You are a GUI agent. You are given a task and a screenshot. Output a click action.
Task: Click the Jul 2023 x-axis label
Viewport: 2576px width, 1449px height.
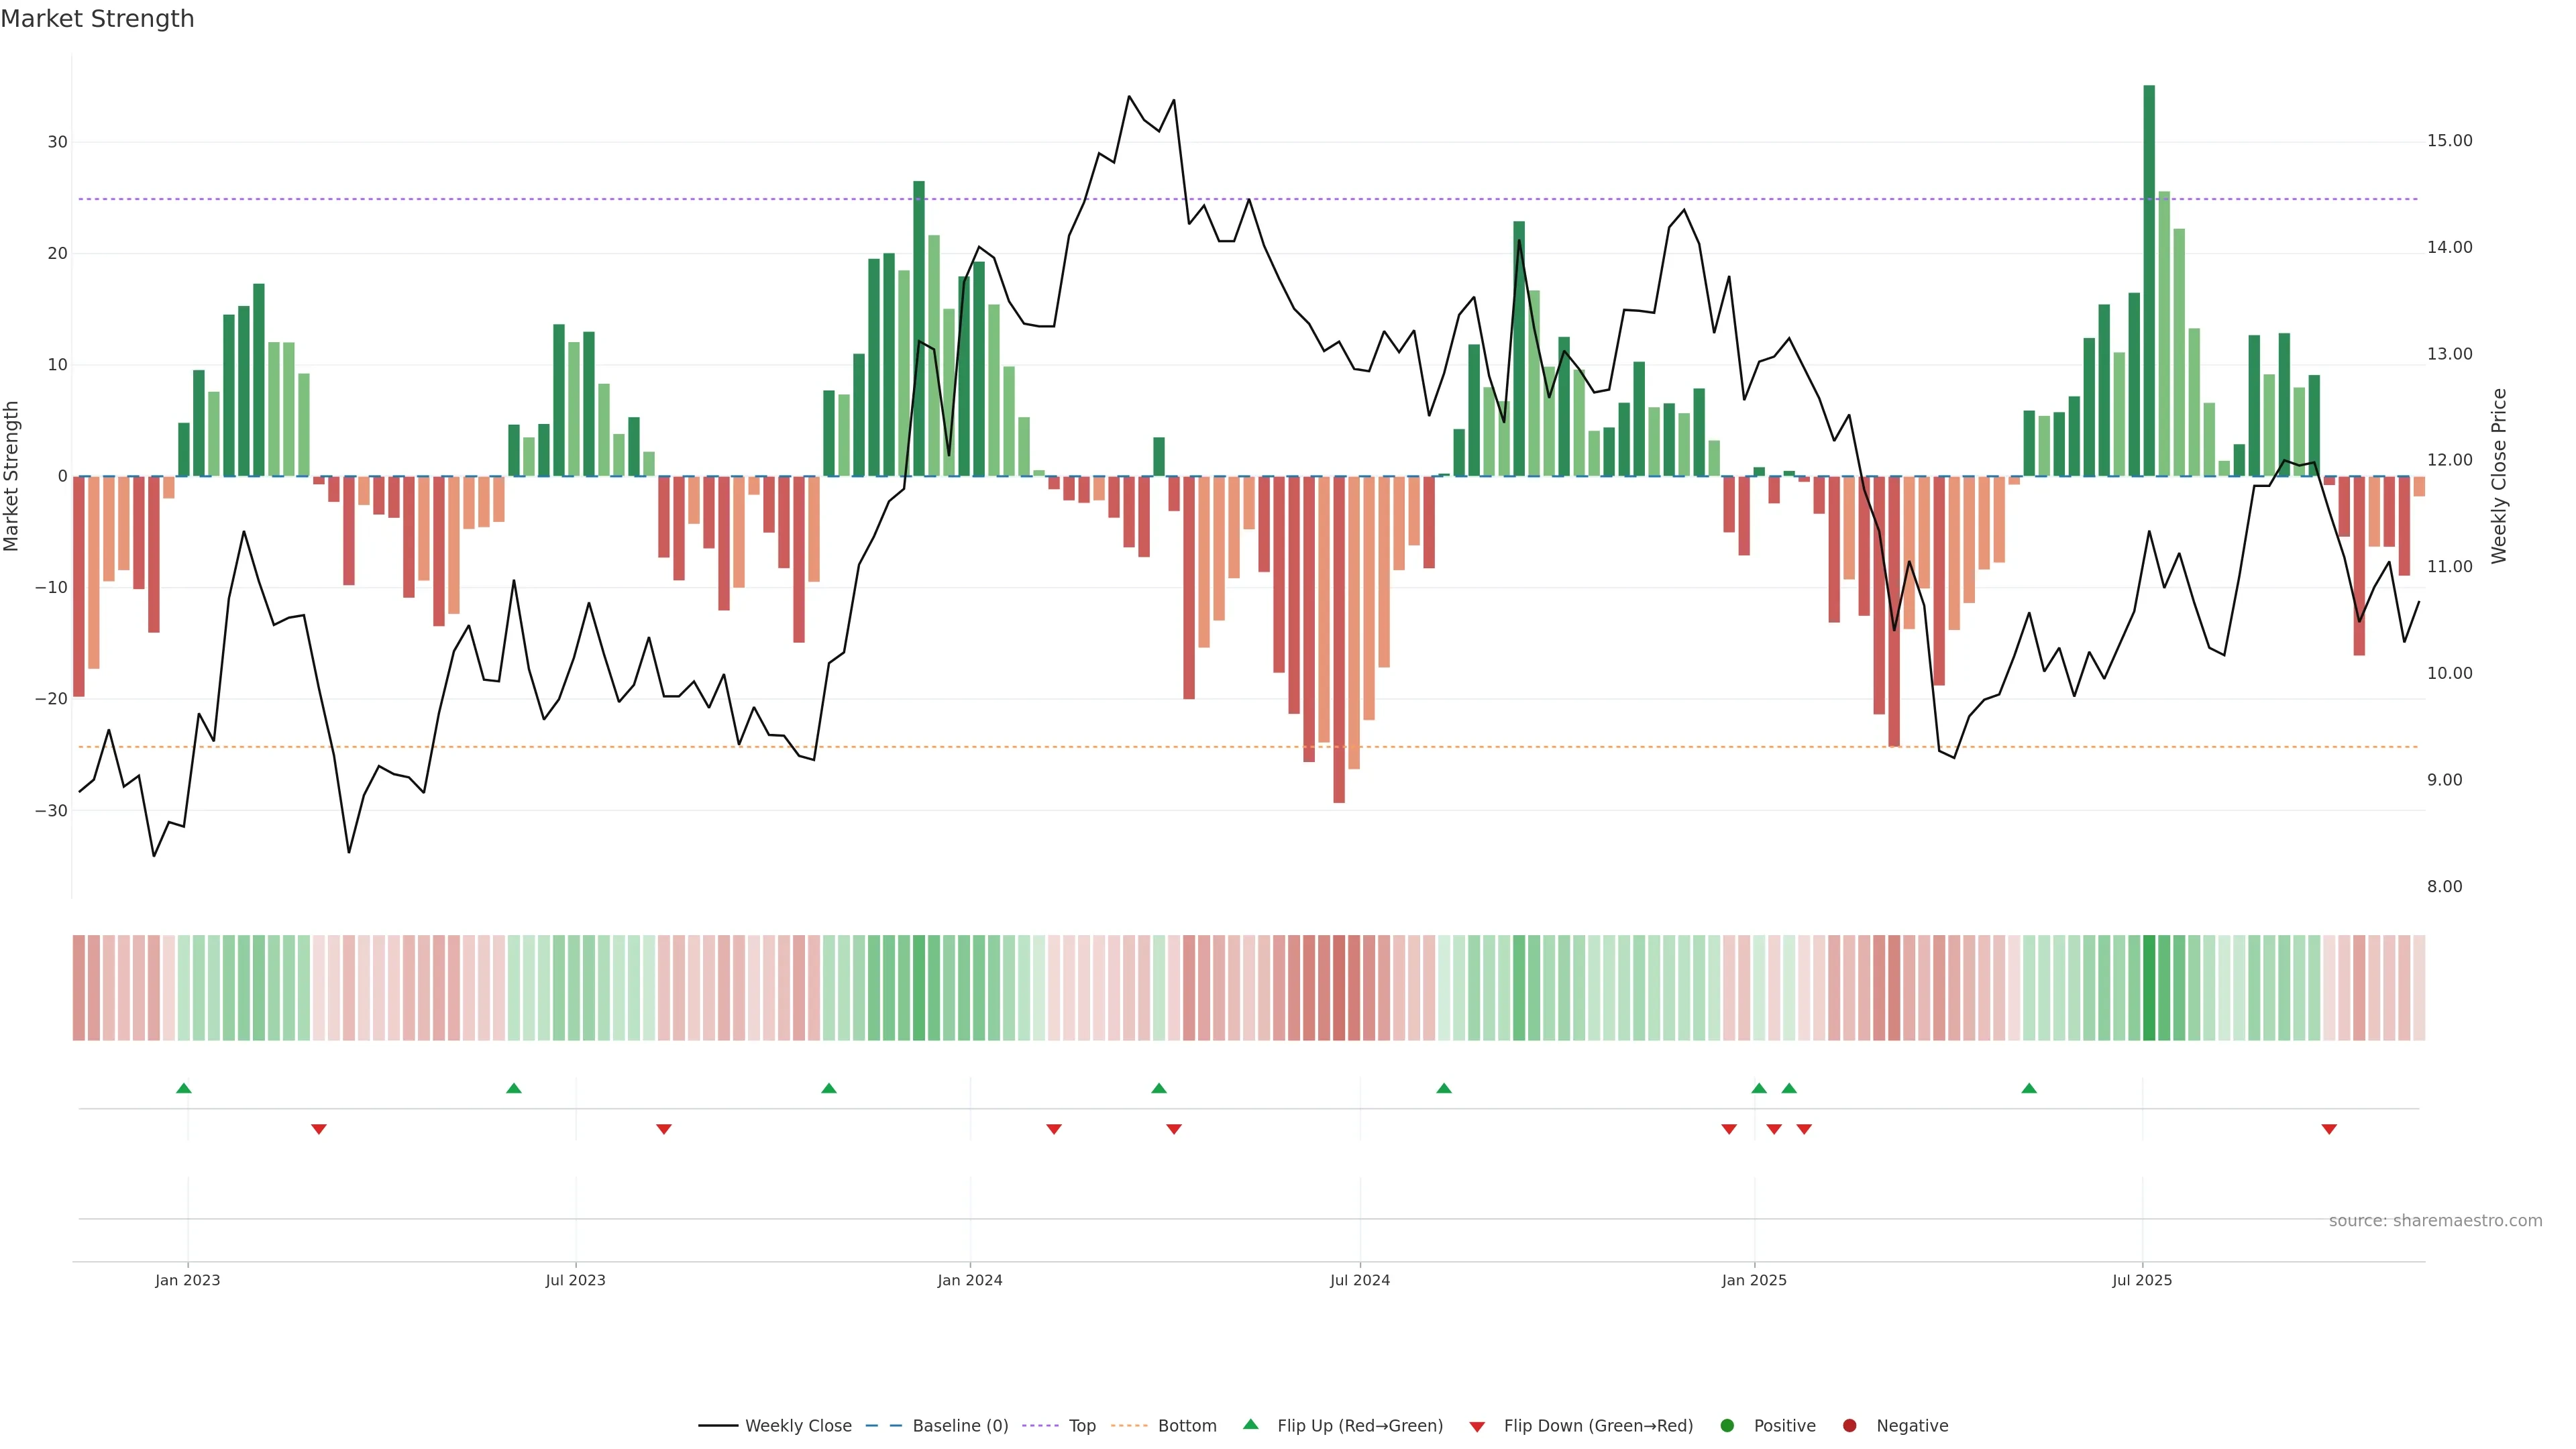[575, 1280]
